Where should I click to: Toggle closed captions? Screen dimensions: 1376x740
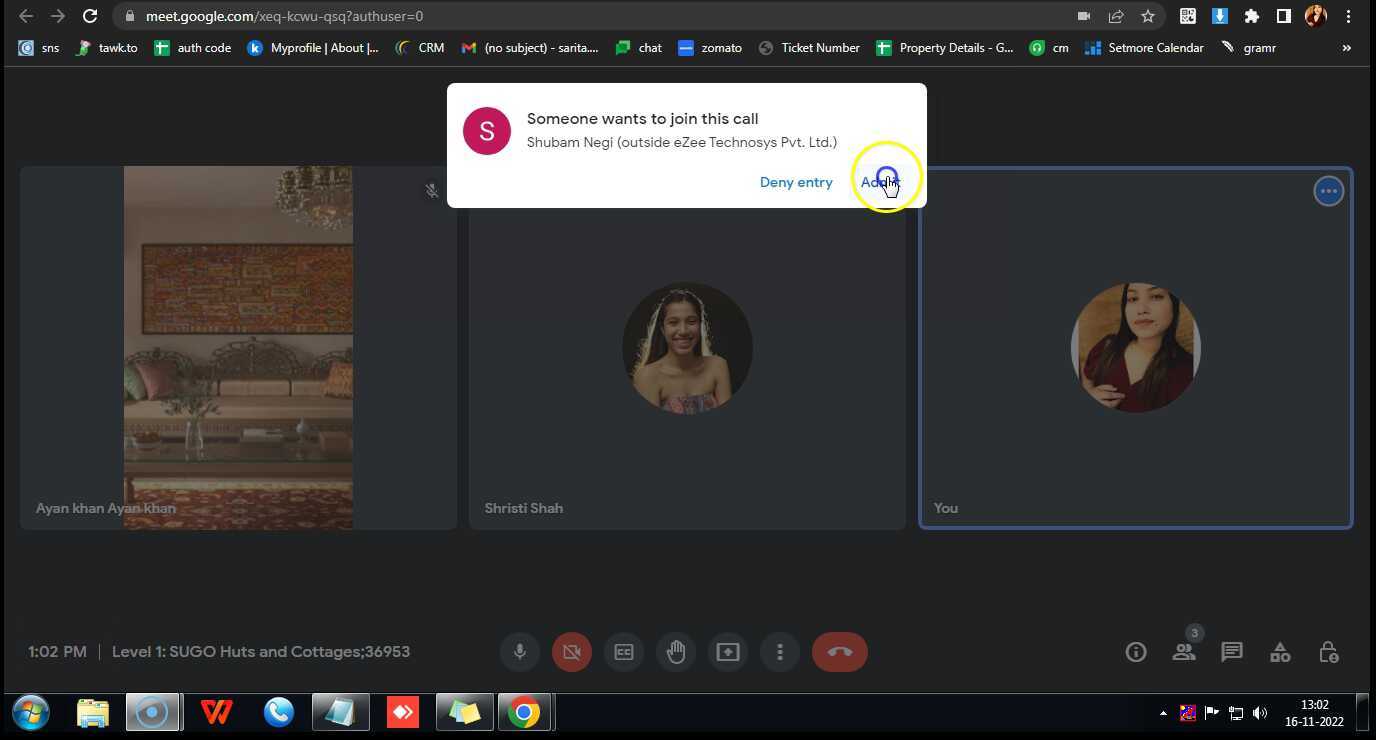pos(624,652)
